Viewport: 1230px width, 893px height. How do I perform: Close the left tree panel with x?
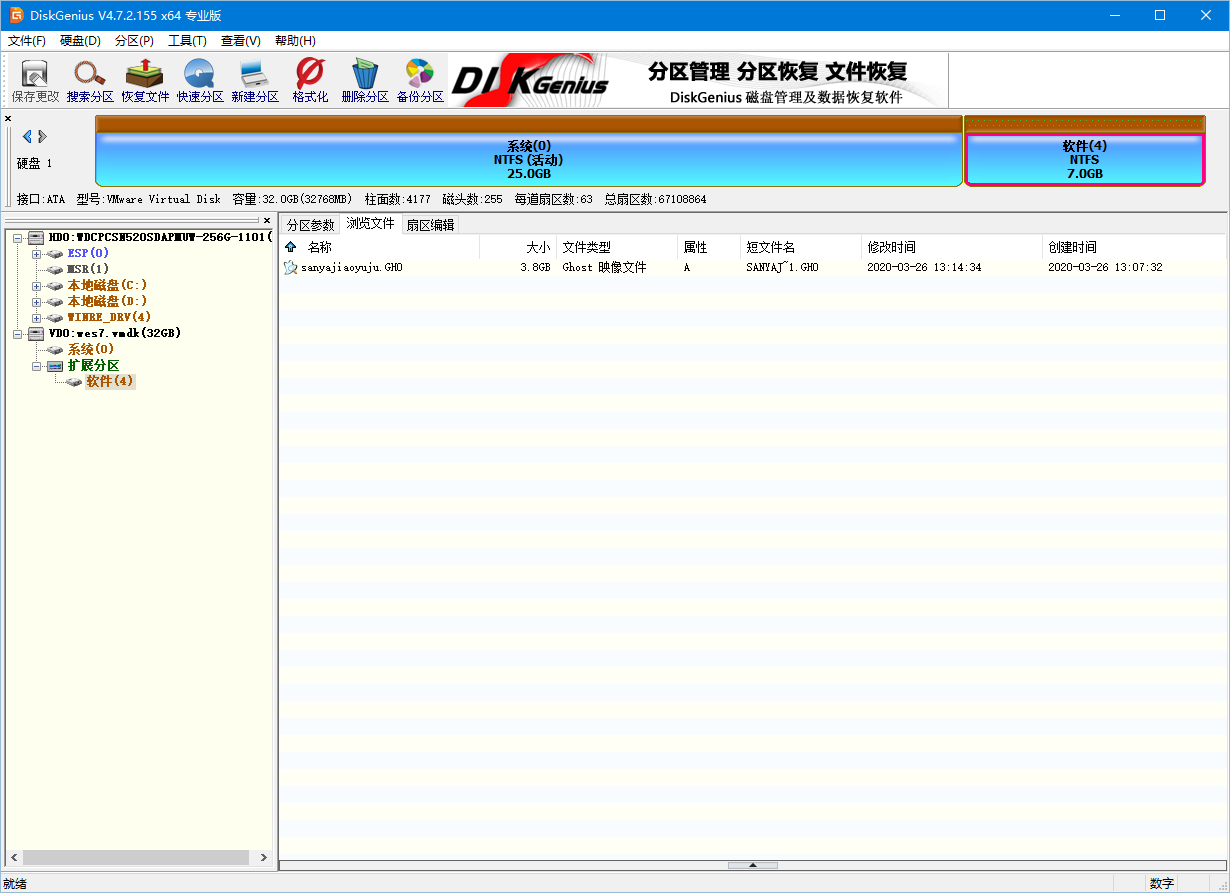pos(266,220)
